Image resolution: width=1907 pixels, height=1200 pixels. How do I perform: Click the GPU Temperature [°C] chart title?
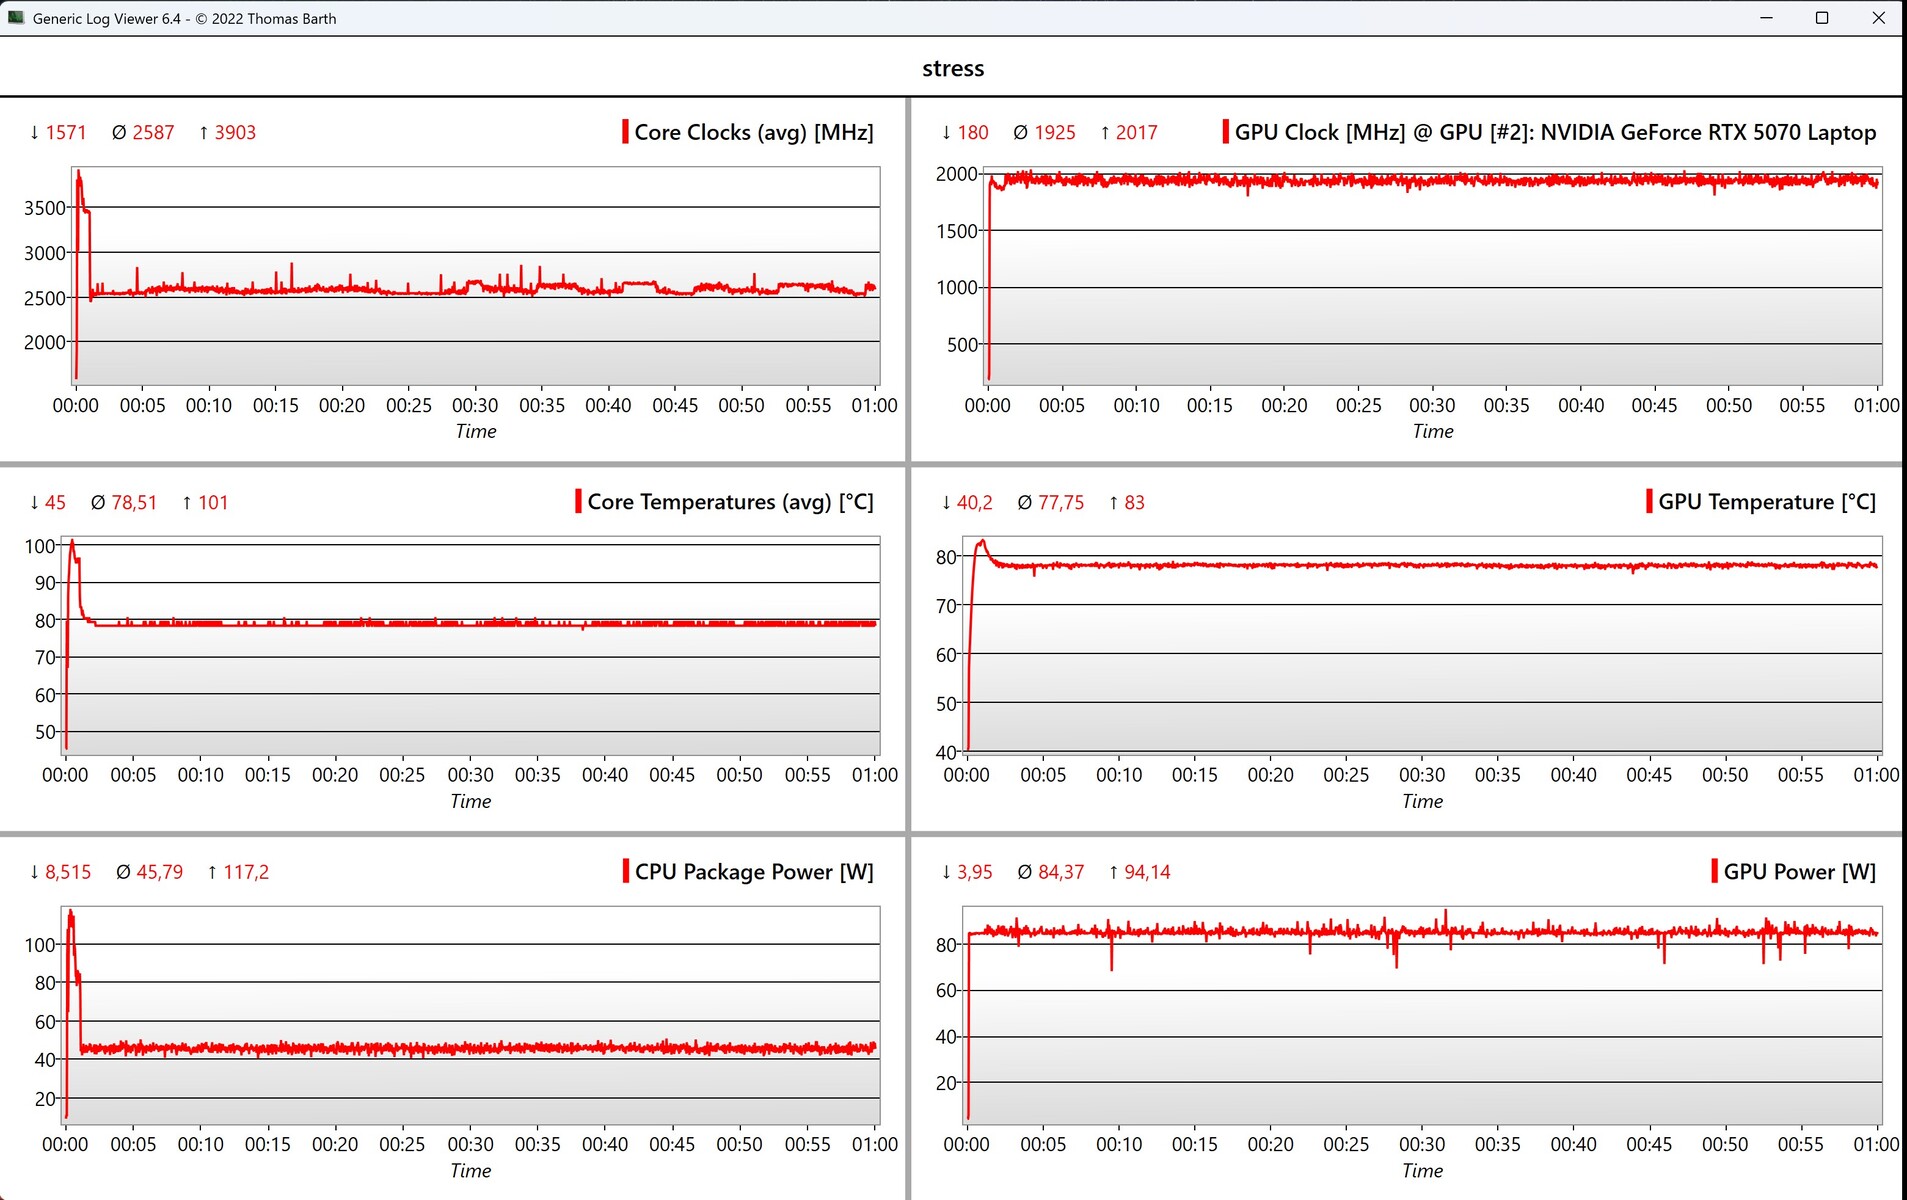(1766, 502)
